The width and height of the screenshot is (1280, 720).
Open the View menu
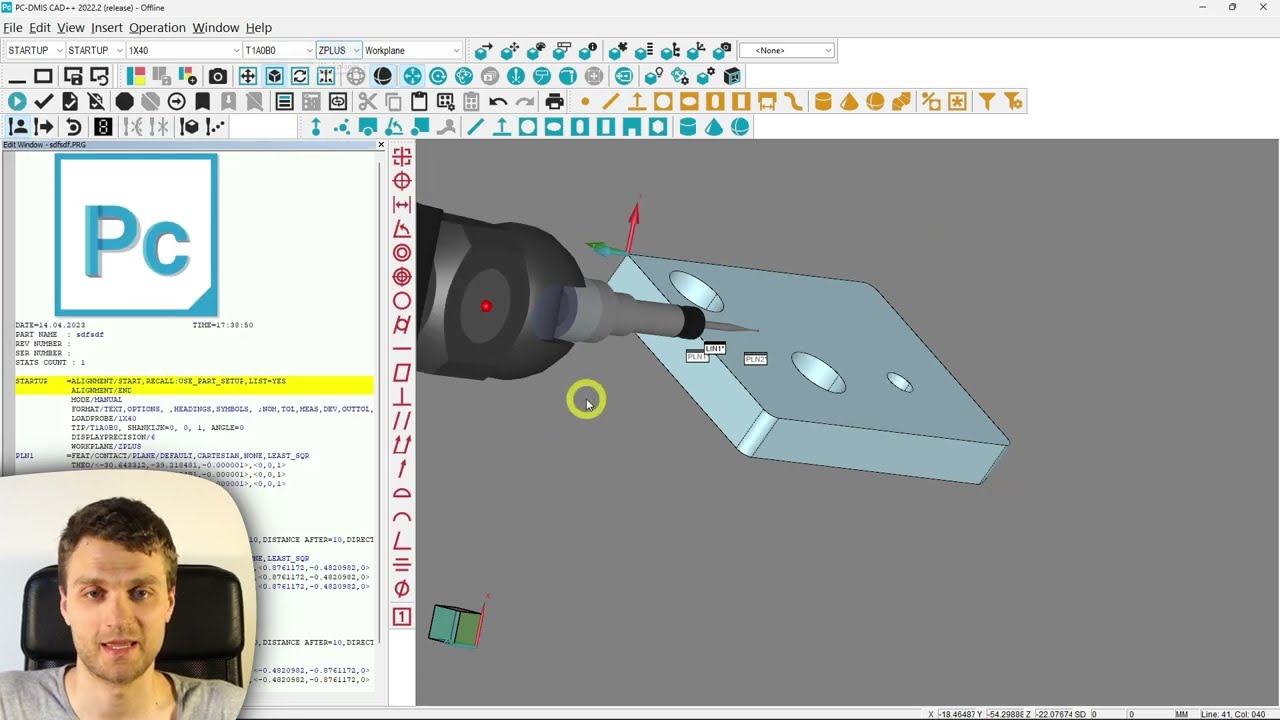[71, 28]
